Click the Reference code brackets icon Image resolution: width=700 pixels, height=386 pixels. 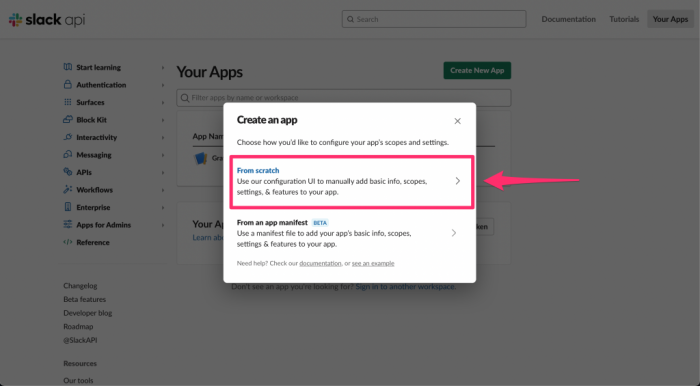pyautogui.click(x=67, y=242)
